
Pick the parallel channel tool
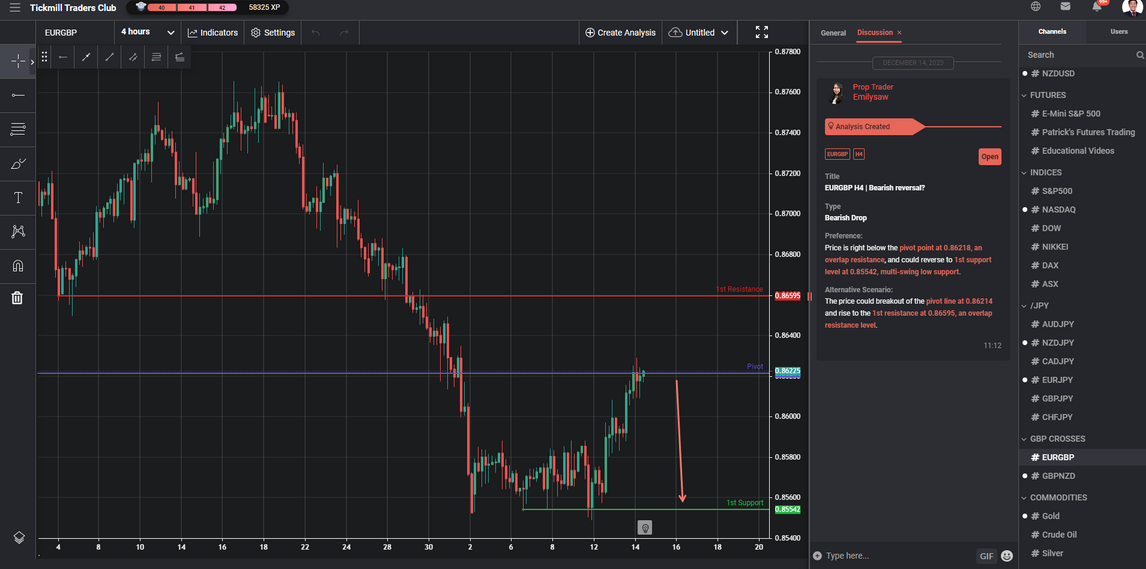(x=133, y=56)
